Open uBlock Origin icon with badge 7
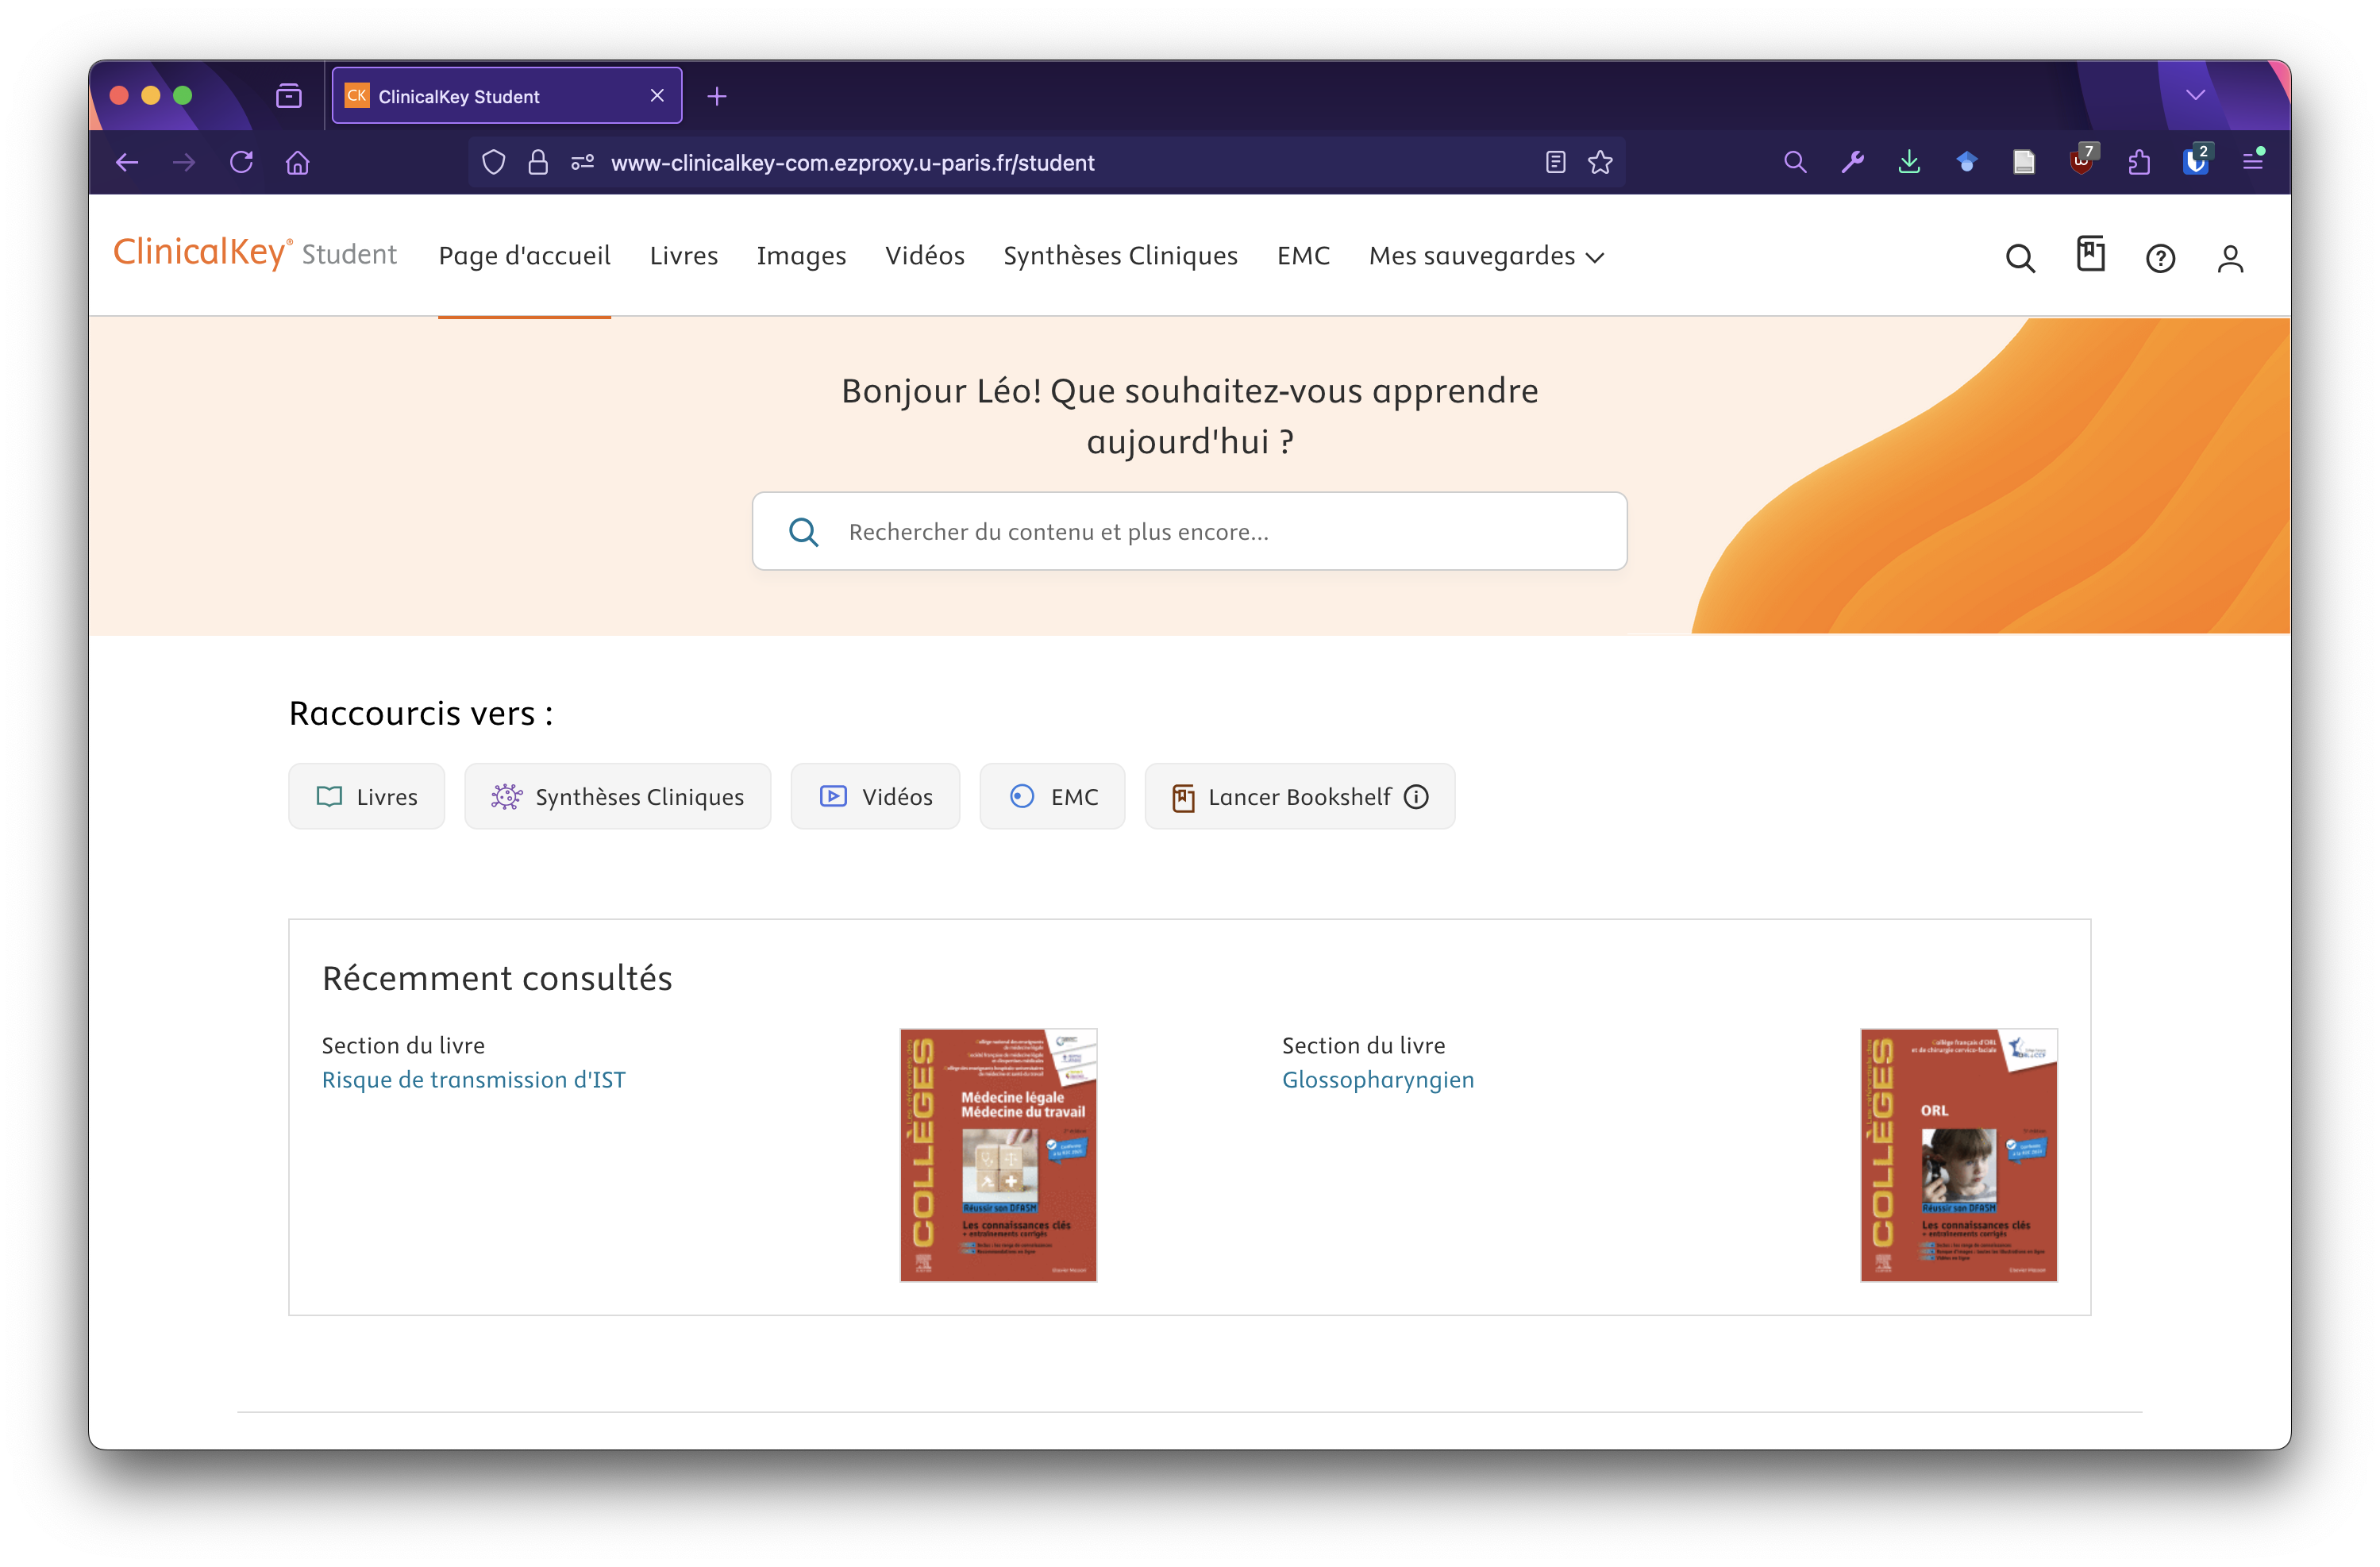2380x1567 pixels. (x=2083, y=160)
